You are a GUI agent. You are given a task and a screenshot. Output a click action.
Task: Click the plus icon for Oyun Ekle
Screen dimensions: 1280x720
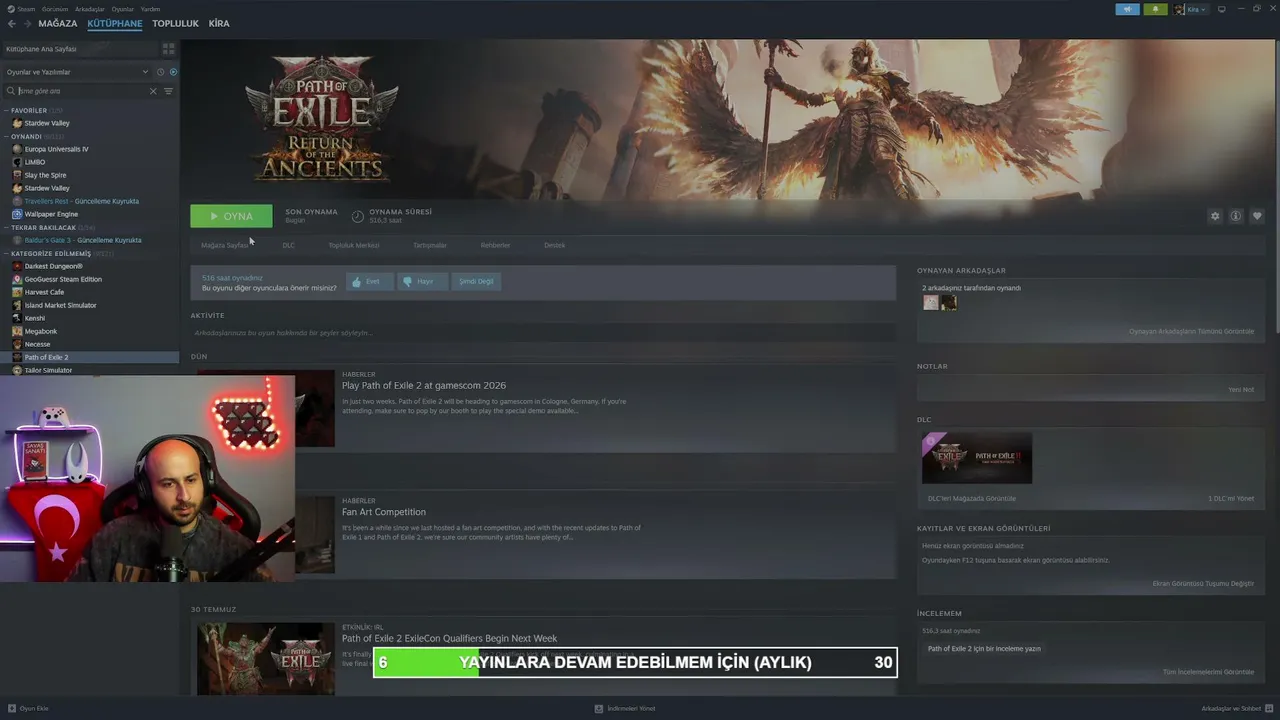pos(12,708)
